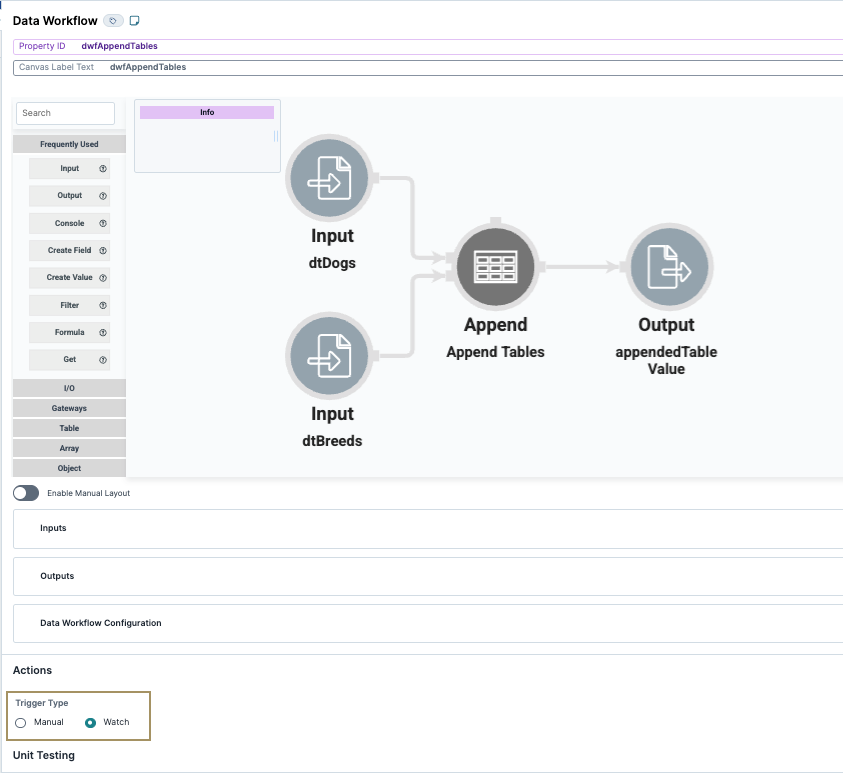Switch to the Table operator category
This screenshot has width=843, height=773.
(x=67, y=427)
